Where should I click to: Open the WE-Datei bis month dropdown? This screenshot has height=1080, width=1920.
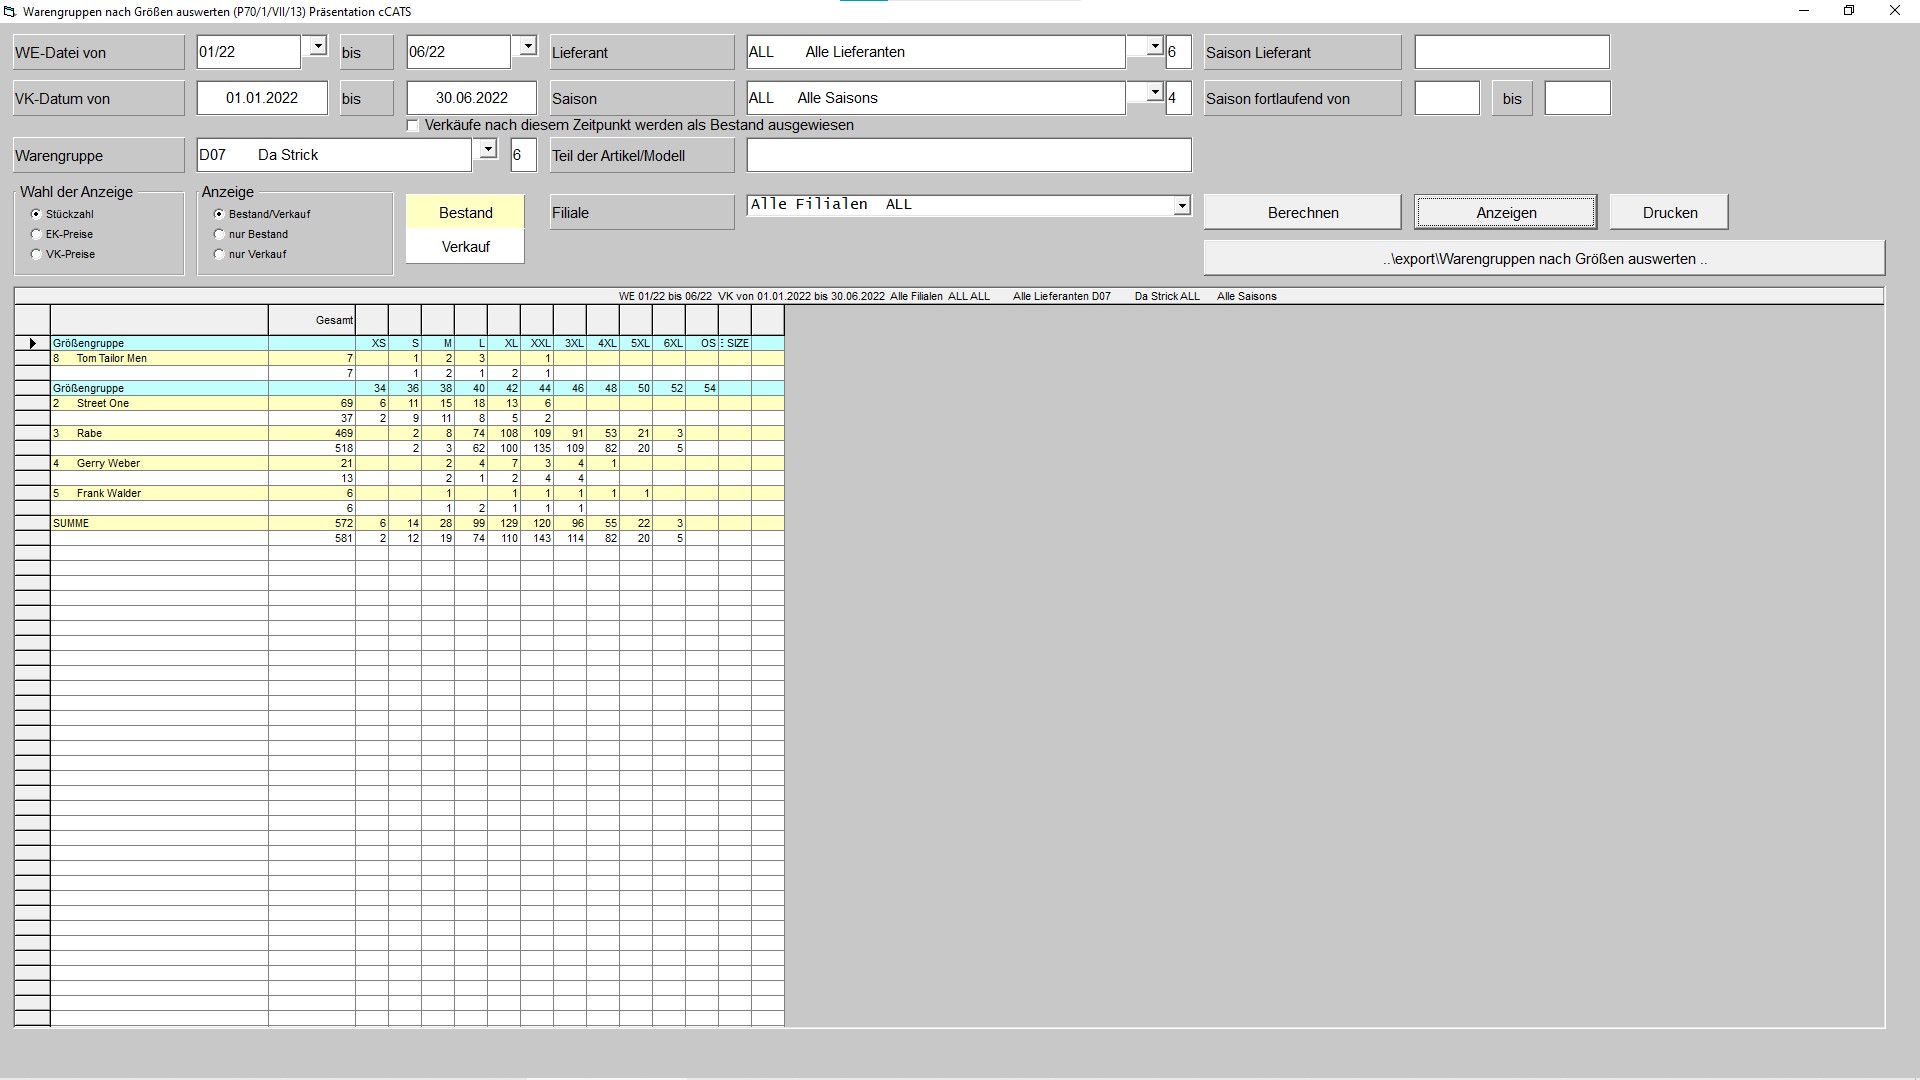pos(527,46)
